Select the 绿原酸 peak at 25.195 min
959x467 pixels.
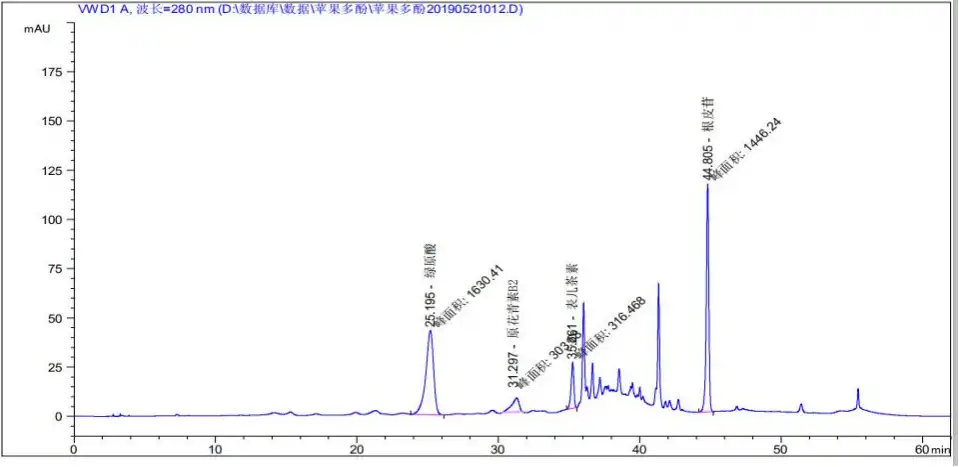[x=430, y=332]
